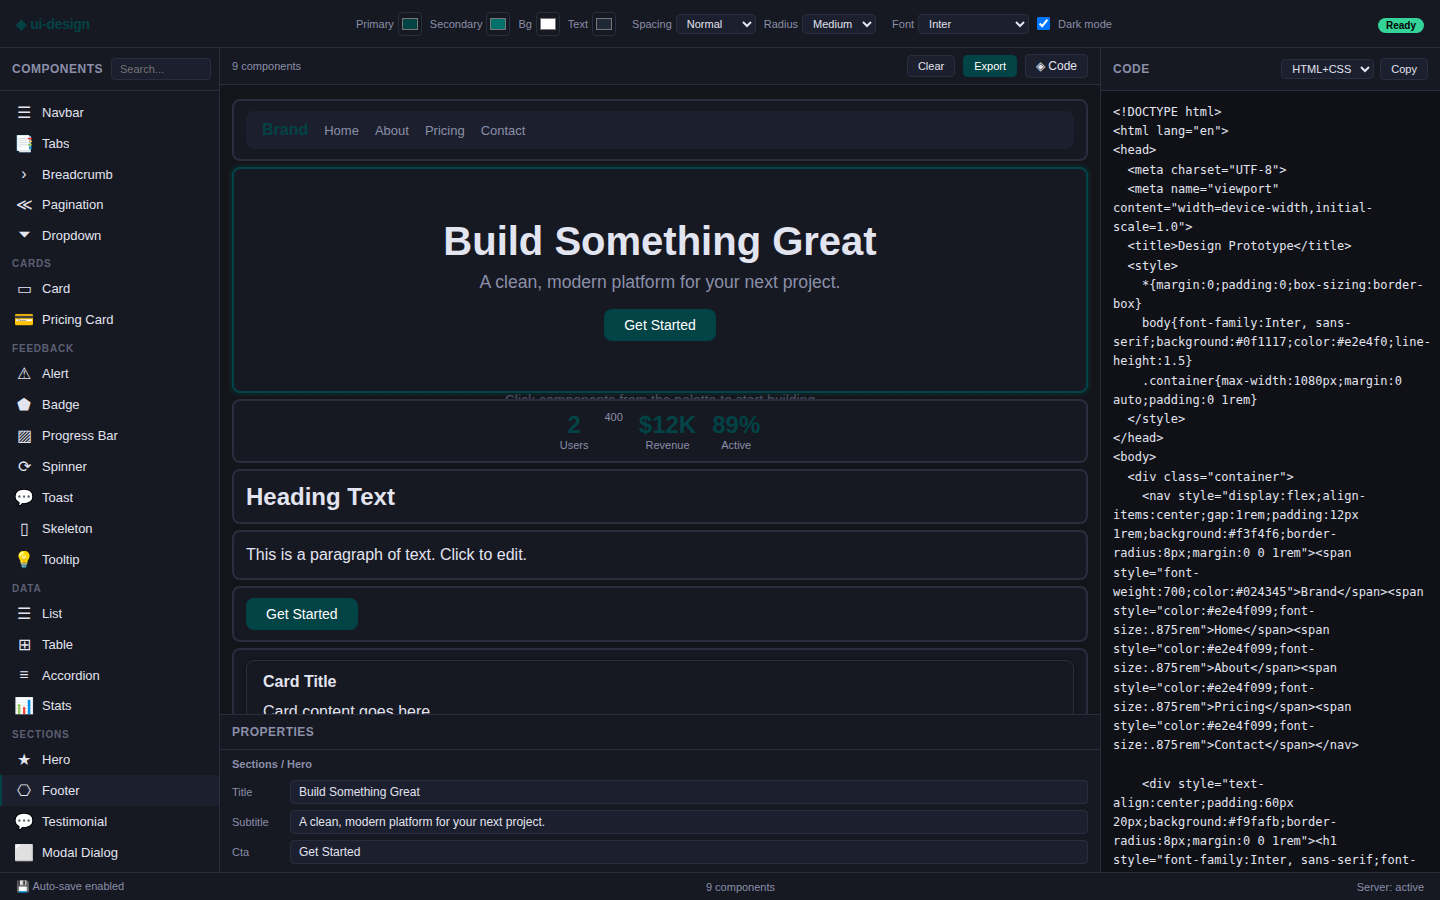Click the Build Something Great hero heading
The height and width of the screenshot is (900, 1440).
coord(660,241)
